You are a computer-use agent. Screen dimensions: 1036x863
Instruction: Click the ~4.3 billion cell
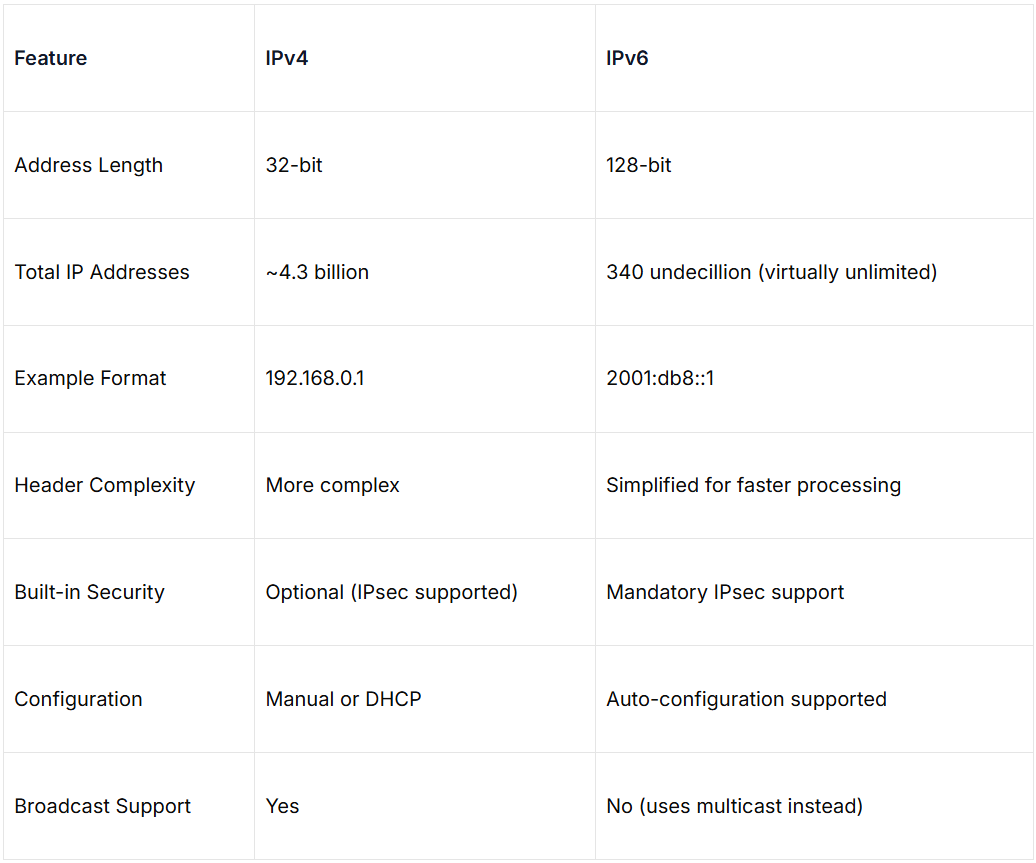coord(317,272)
